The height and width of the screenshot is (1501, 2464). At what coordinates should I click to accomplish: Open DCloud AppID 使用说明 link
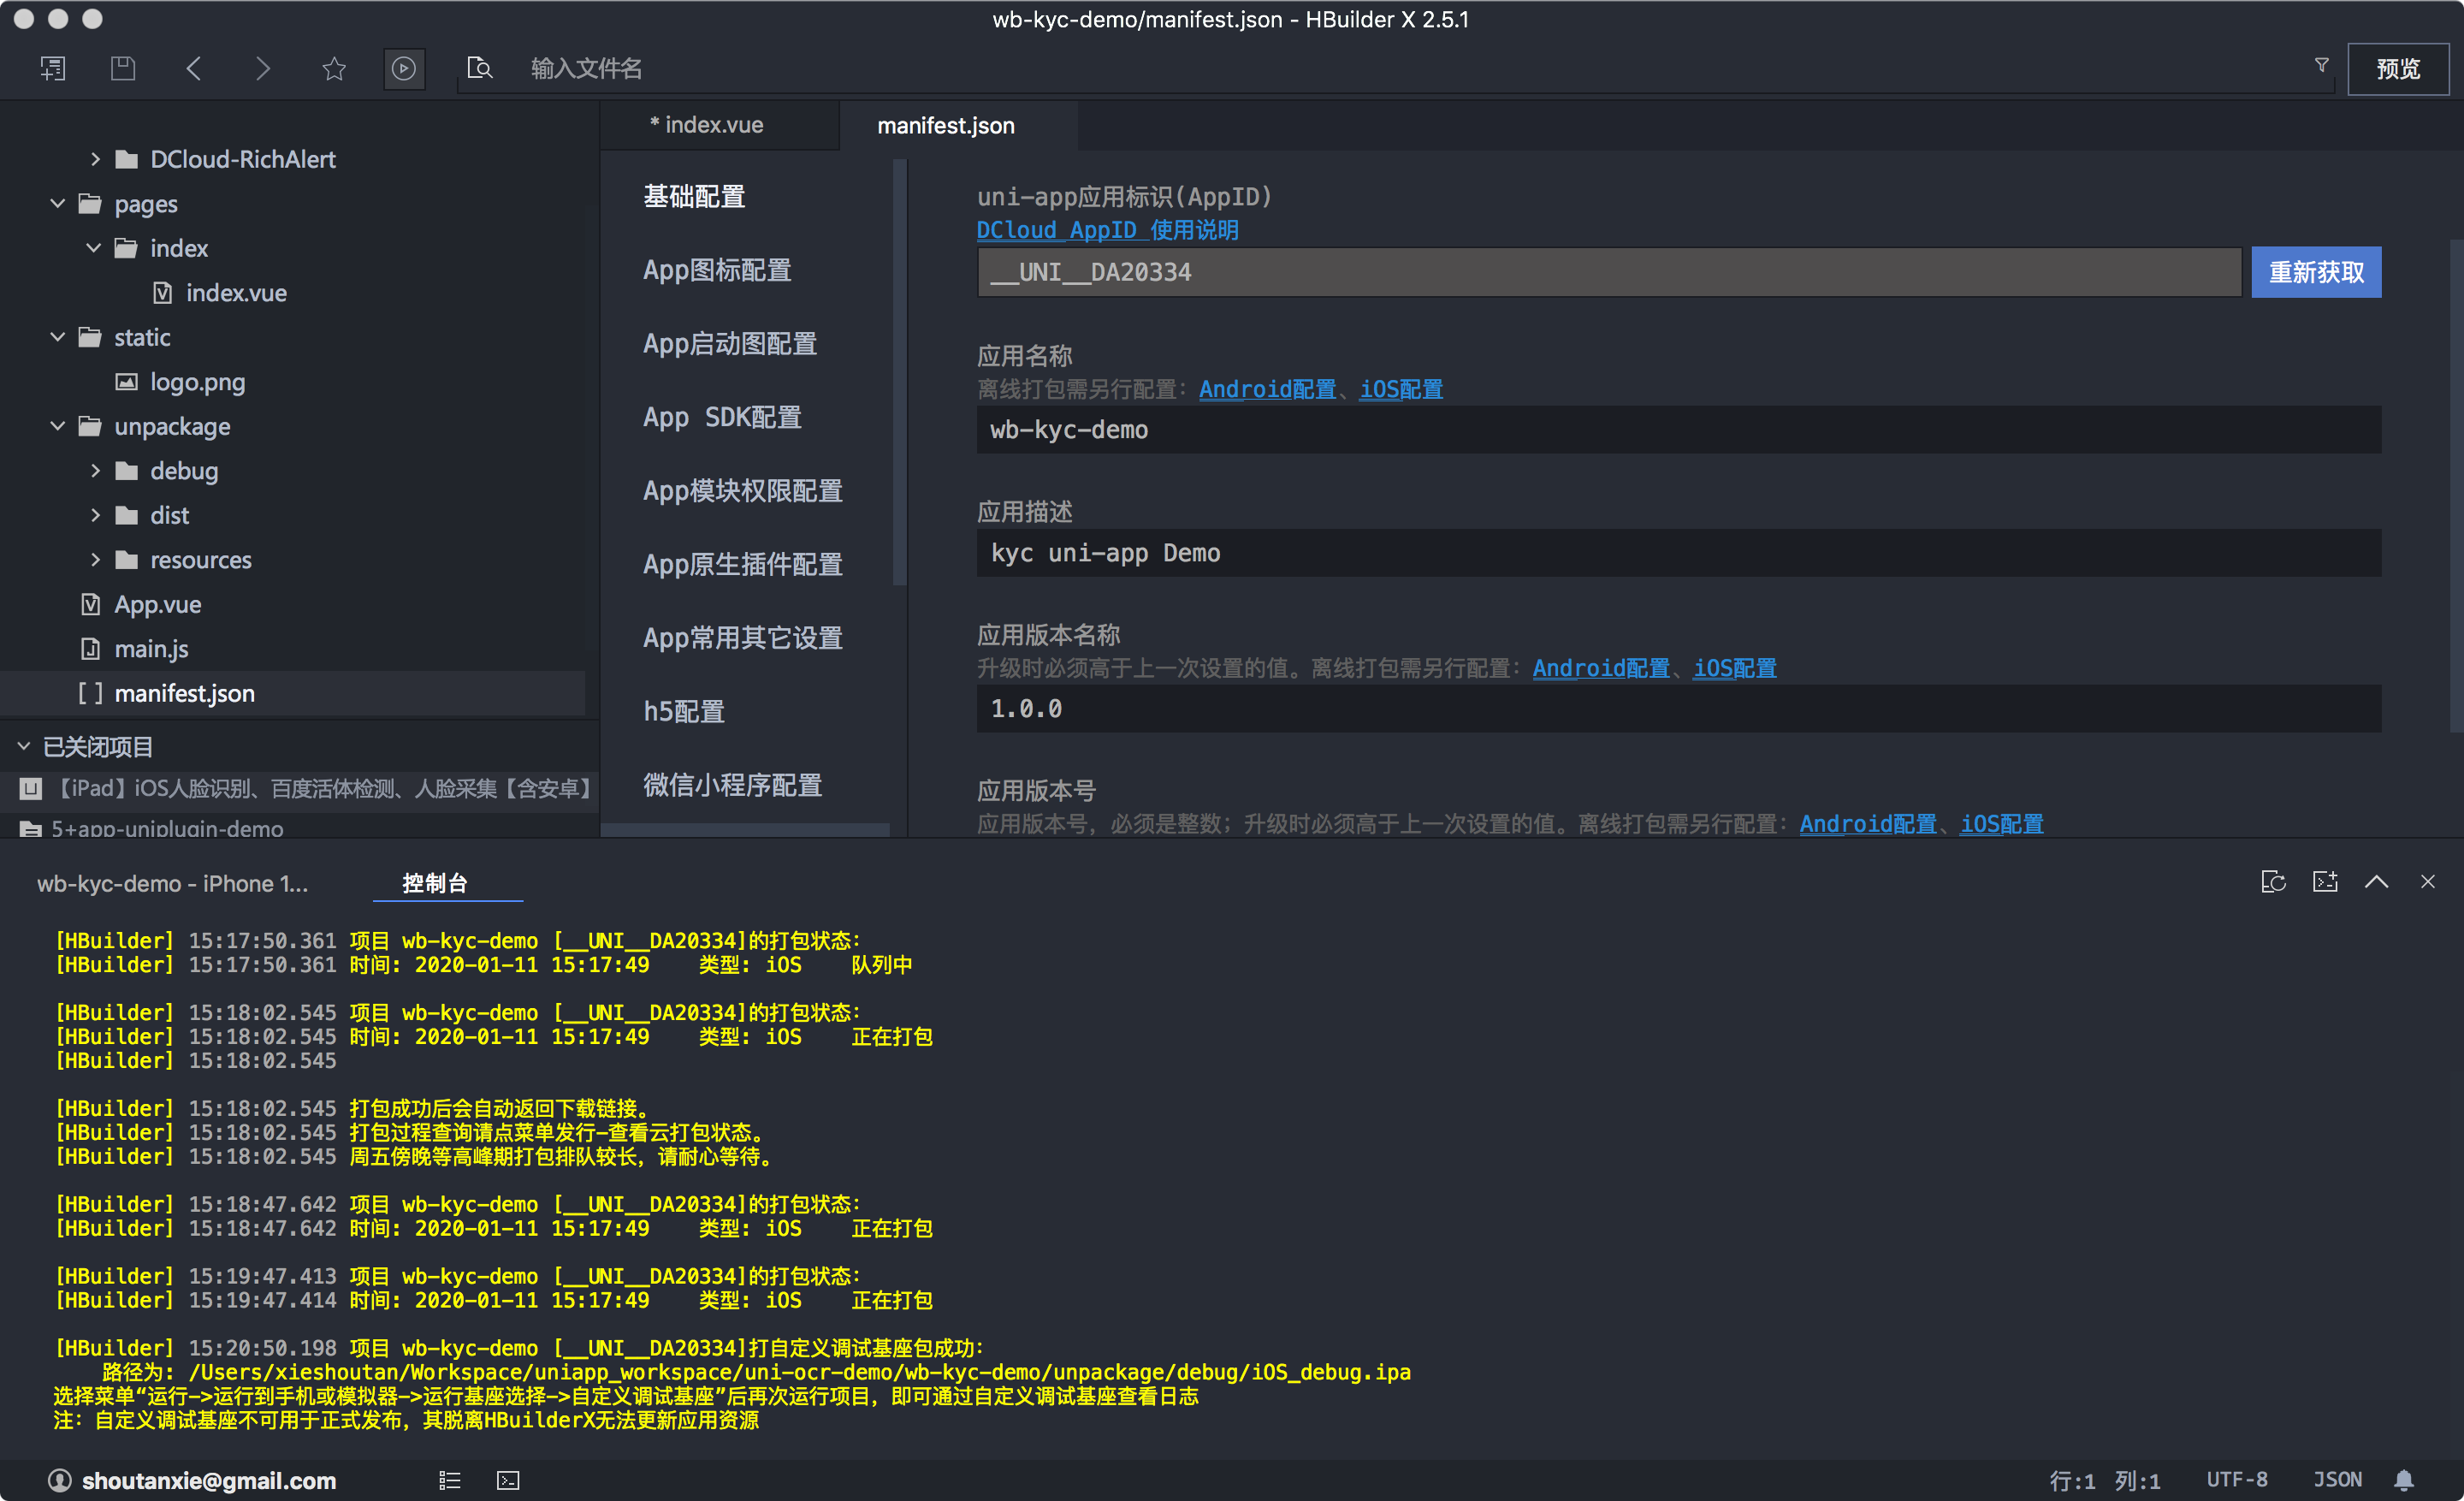pos(1107,230)
